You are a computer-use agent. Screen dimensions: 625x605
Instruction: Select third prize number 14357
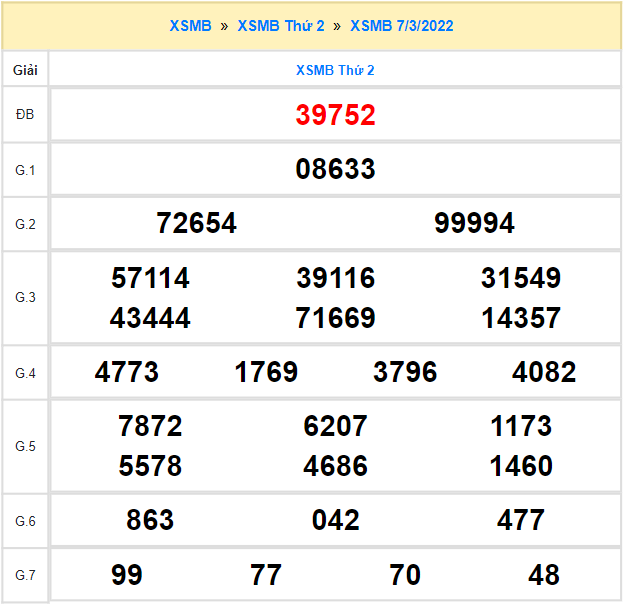[x=520, y=318]
